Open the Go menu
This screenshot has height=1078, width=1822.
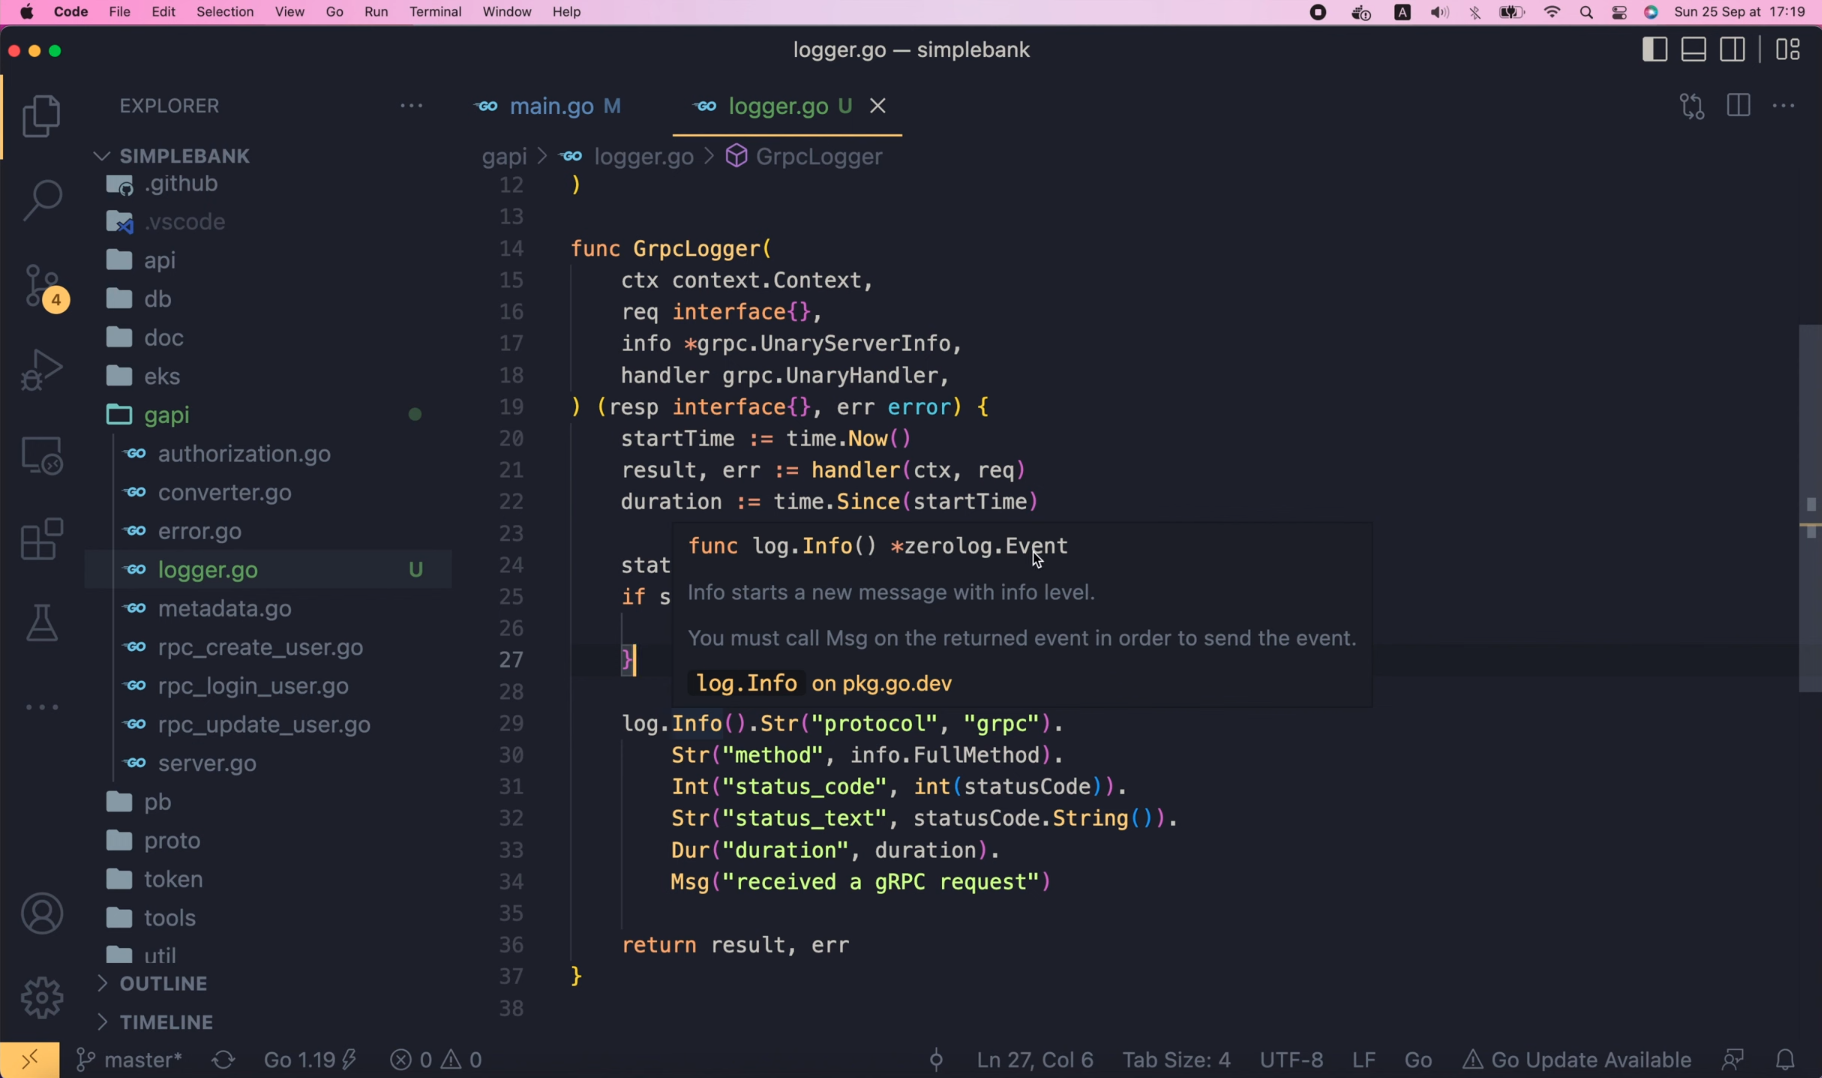[x=335, y=12]
